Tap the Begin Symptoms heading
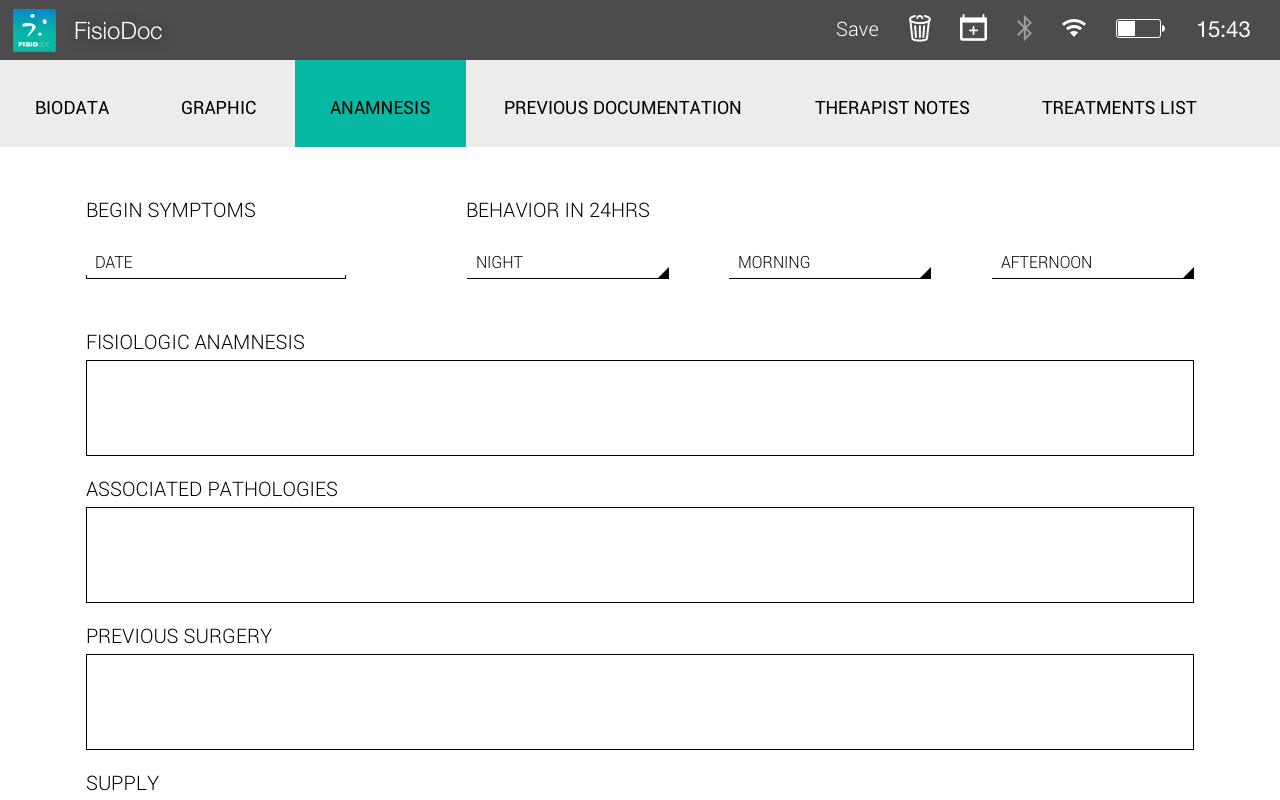The image size is (1280, 800). tap(171, 210)
